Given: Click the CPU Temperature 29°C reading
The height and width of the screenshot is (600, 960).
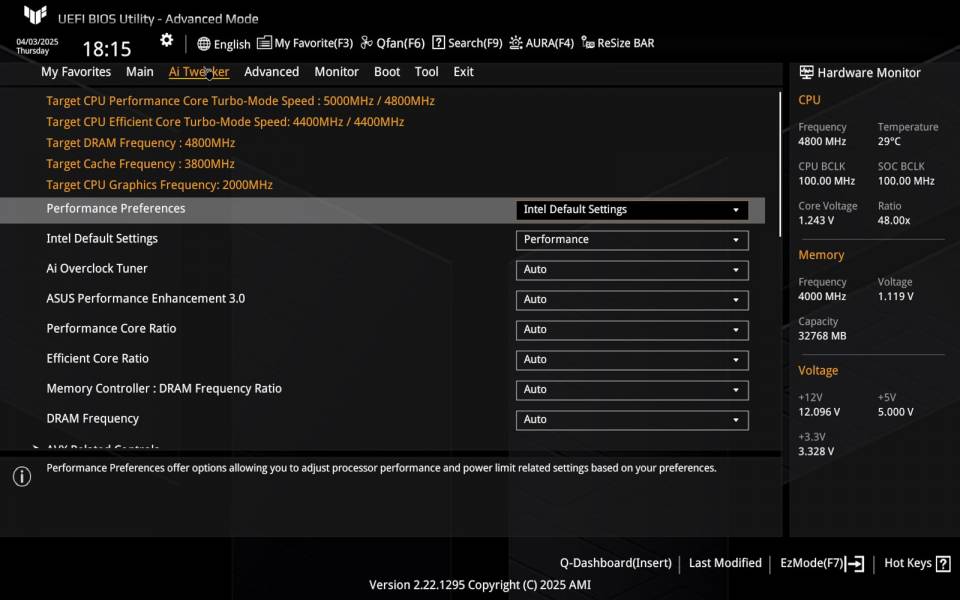Looking at the screenshot, I should pyautogui.click(x=889, y=141).
